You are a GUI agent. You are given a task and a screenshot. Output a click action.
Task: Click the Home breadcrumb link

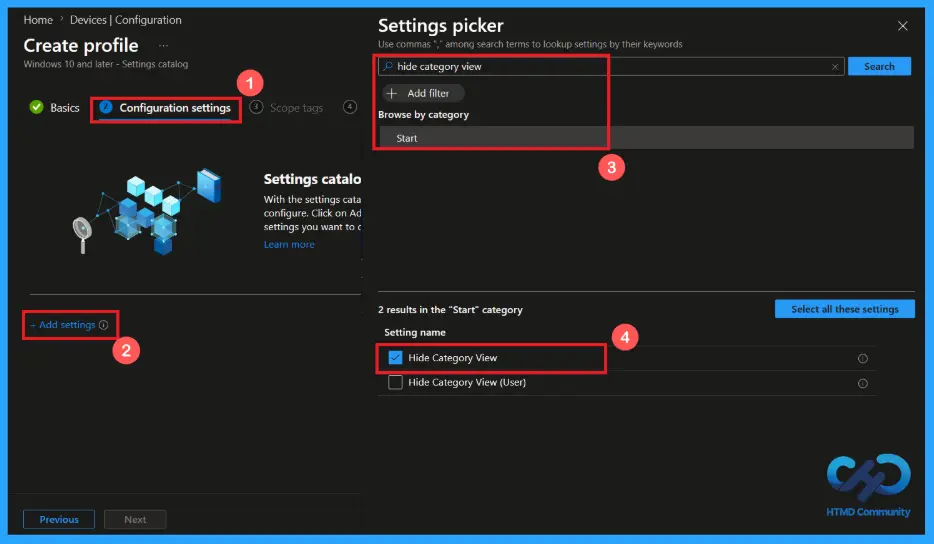pos(38,20)
